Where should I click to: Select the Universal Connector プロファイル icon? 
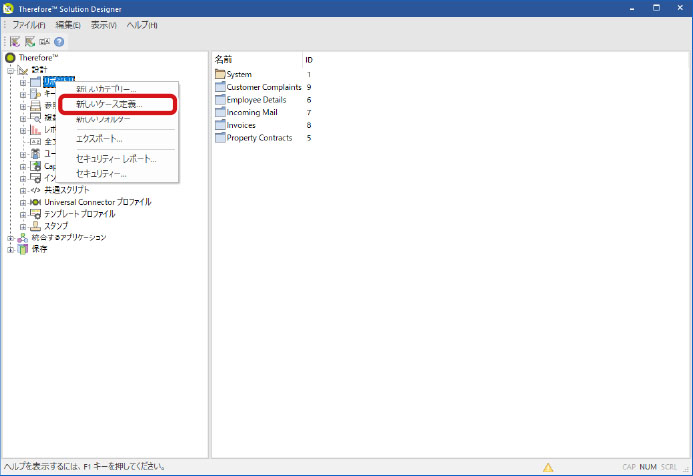coord(35,202)
